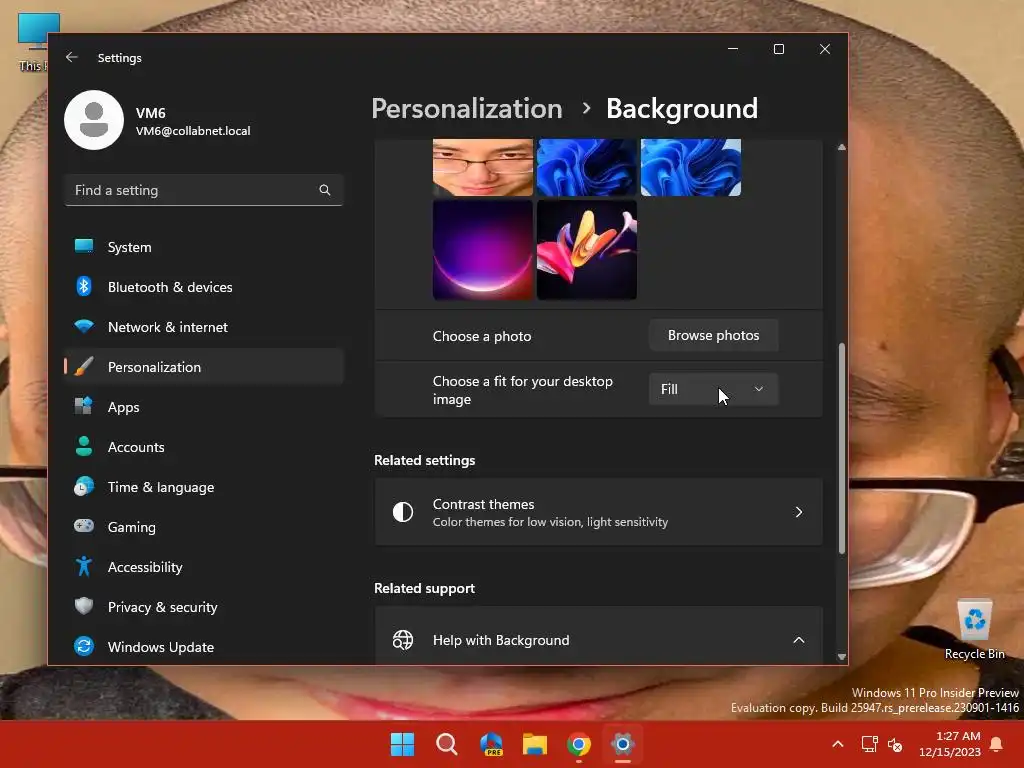Viewport: 1024px width, 768px height.
Task: Open Privacy & security settings
Action: coord(204,607)
